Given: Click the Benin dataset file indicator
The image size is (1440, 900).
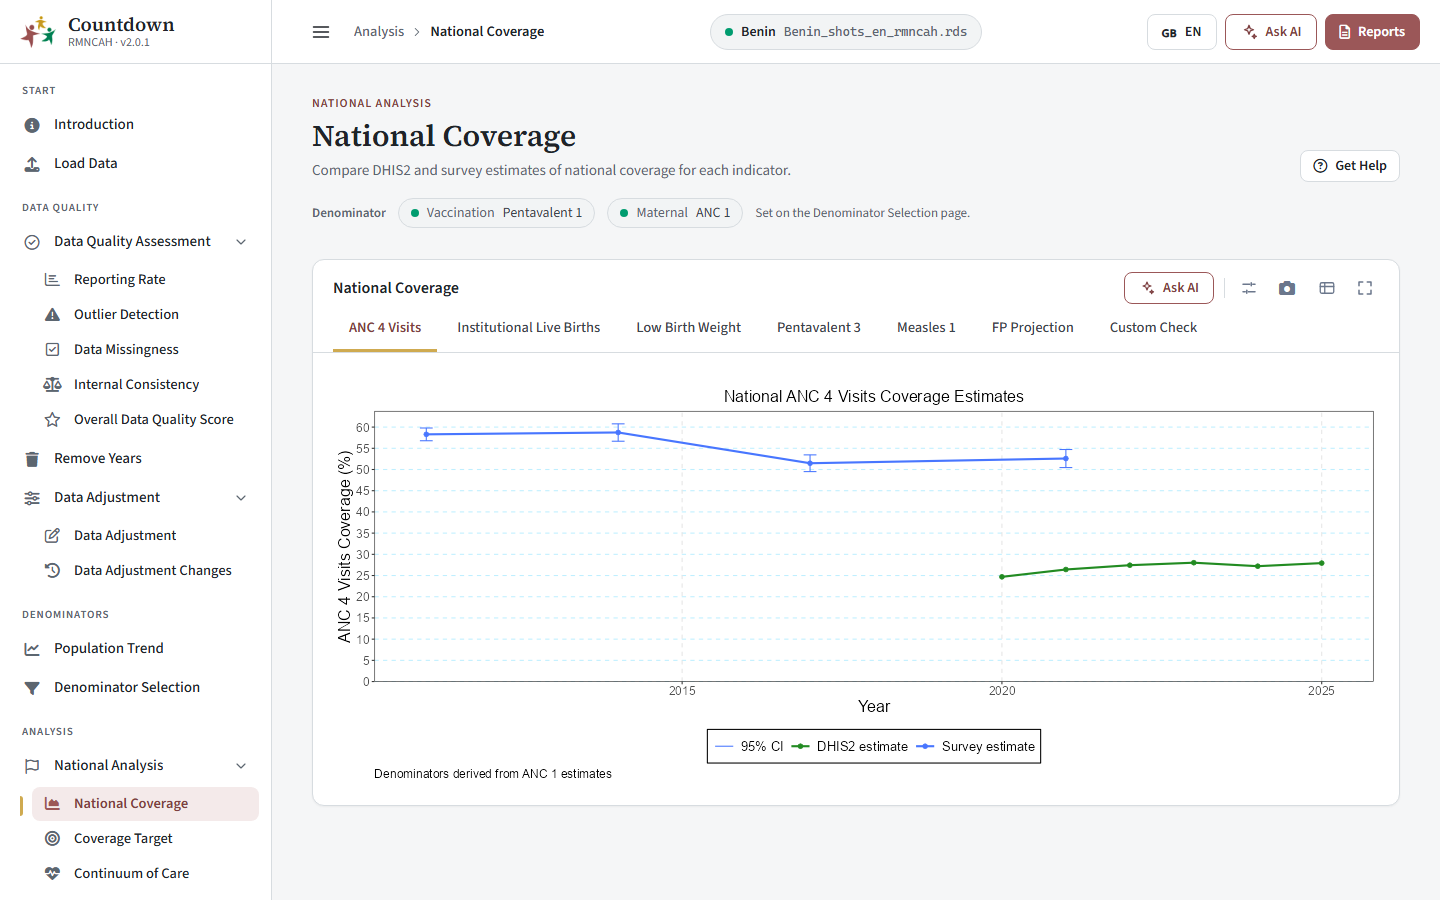Looking at the screenshot, I should click(846, 32).
